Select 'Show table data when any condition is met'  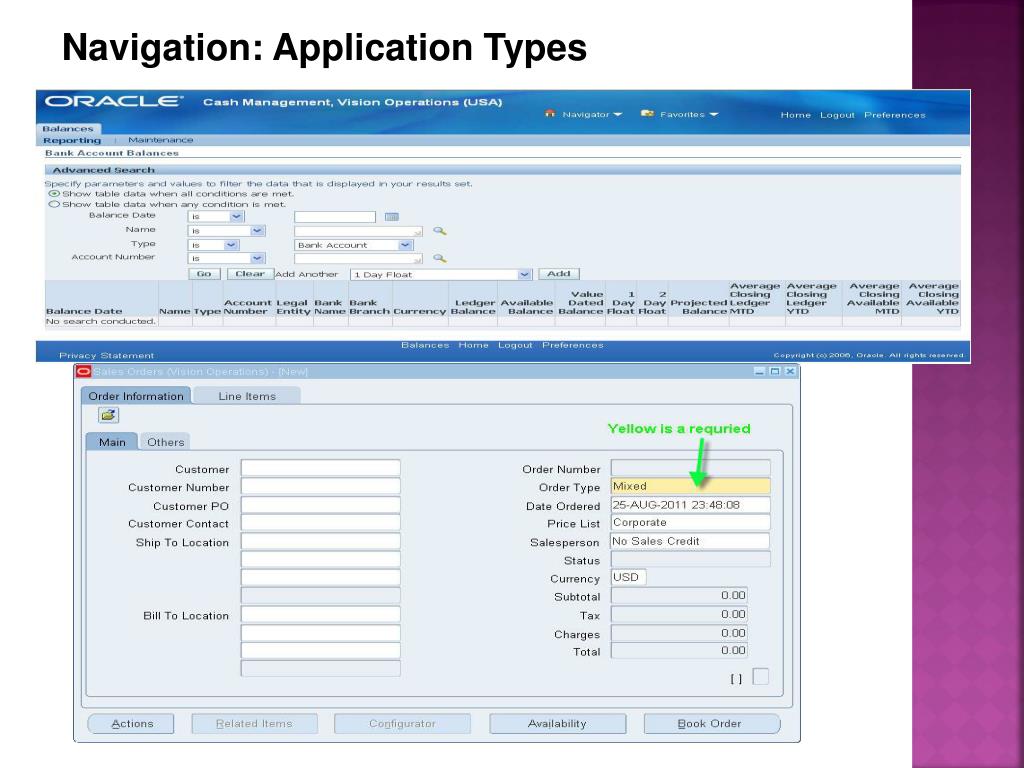point(54,204)
